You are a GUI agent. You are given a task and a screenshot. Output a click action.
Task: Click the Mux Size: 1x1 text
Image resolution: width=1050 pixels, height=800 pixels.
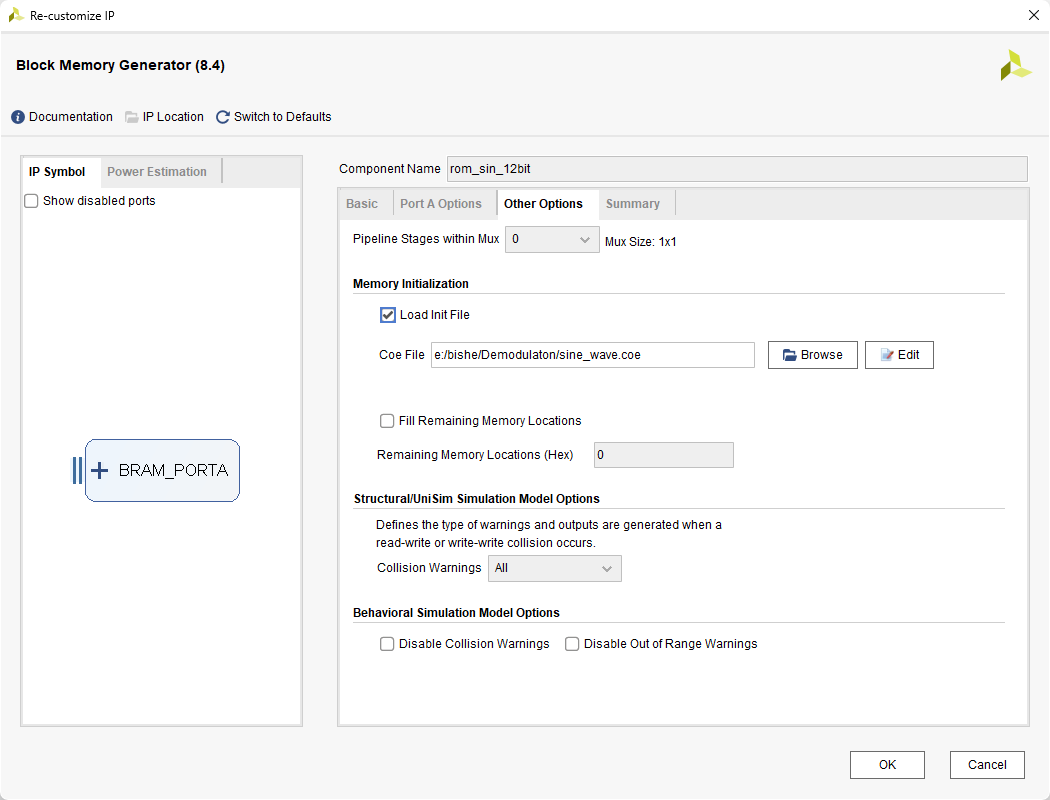[x=640, y=242]
